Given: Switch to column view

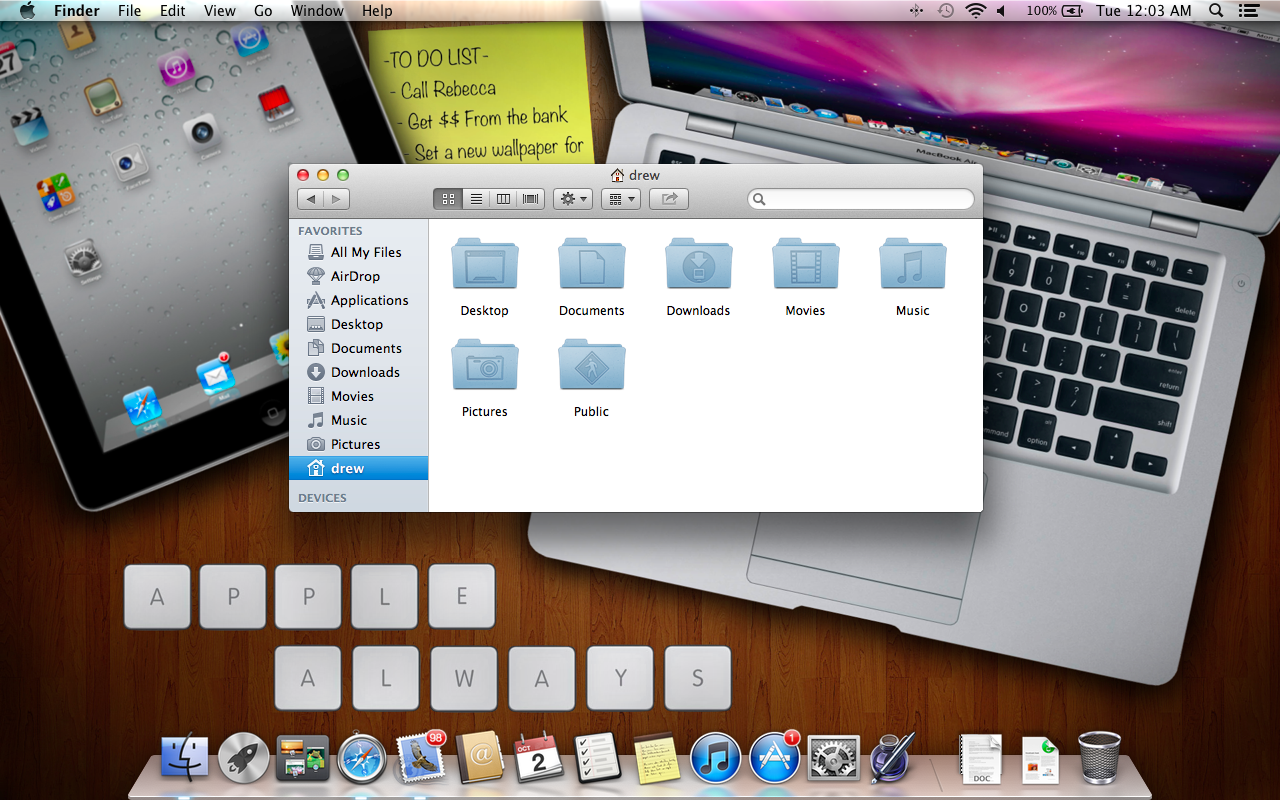Looking at the screenshot, I should [503, 199].
